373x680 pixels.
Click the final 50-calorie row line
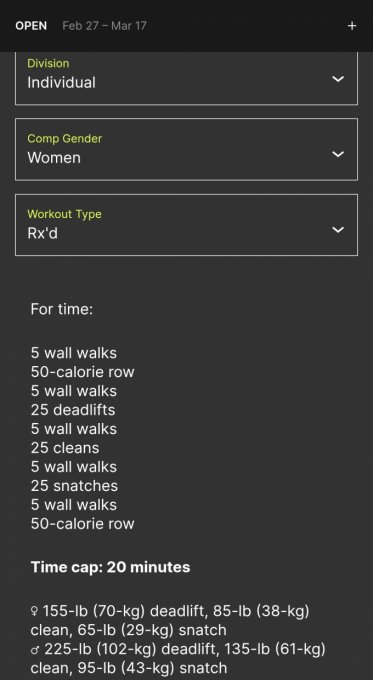82,524
